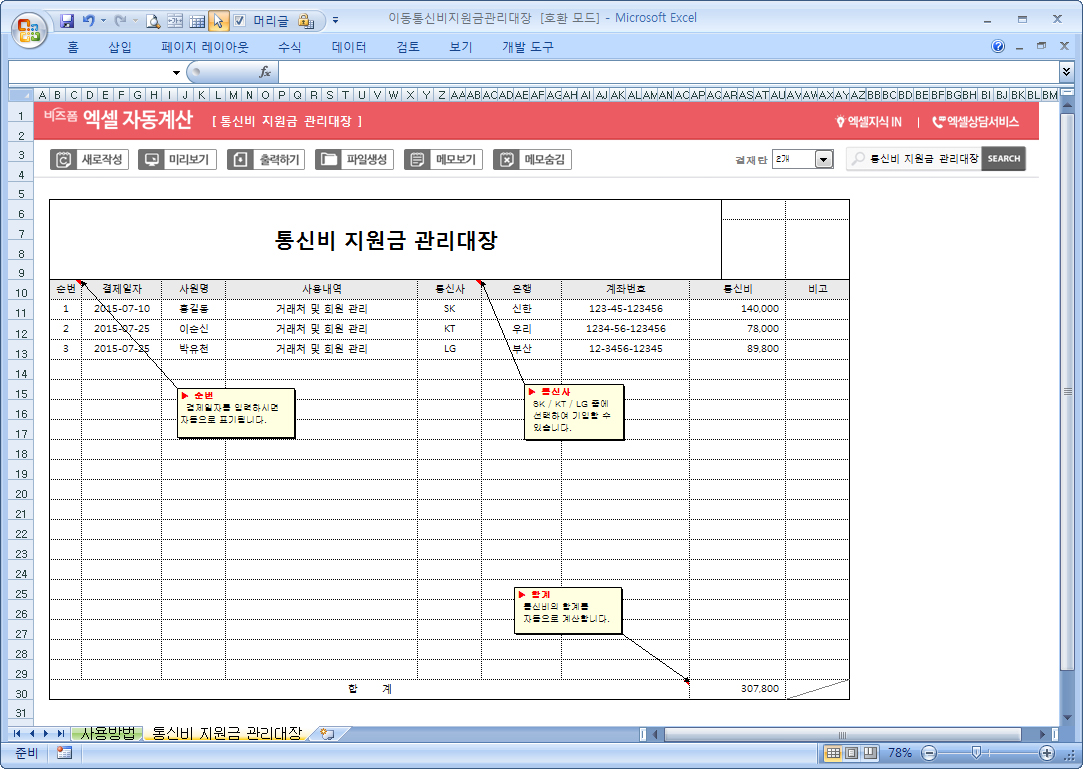Open the 데이터 ribbon tab
This screenshot has height=769, width=1083.
click(349, 47)
